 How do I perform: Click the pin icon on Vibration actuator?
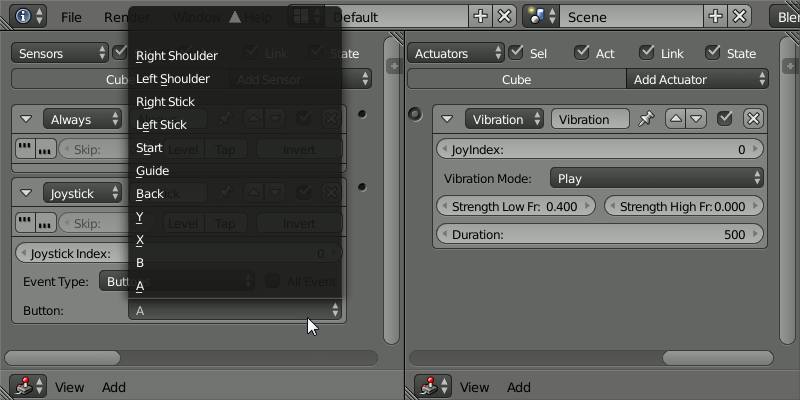click(x=646, y=119)
